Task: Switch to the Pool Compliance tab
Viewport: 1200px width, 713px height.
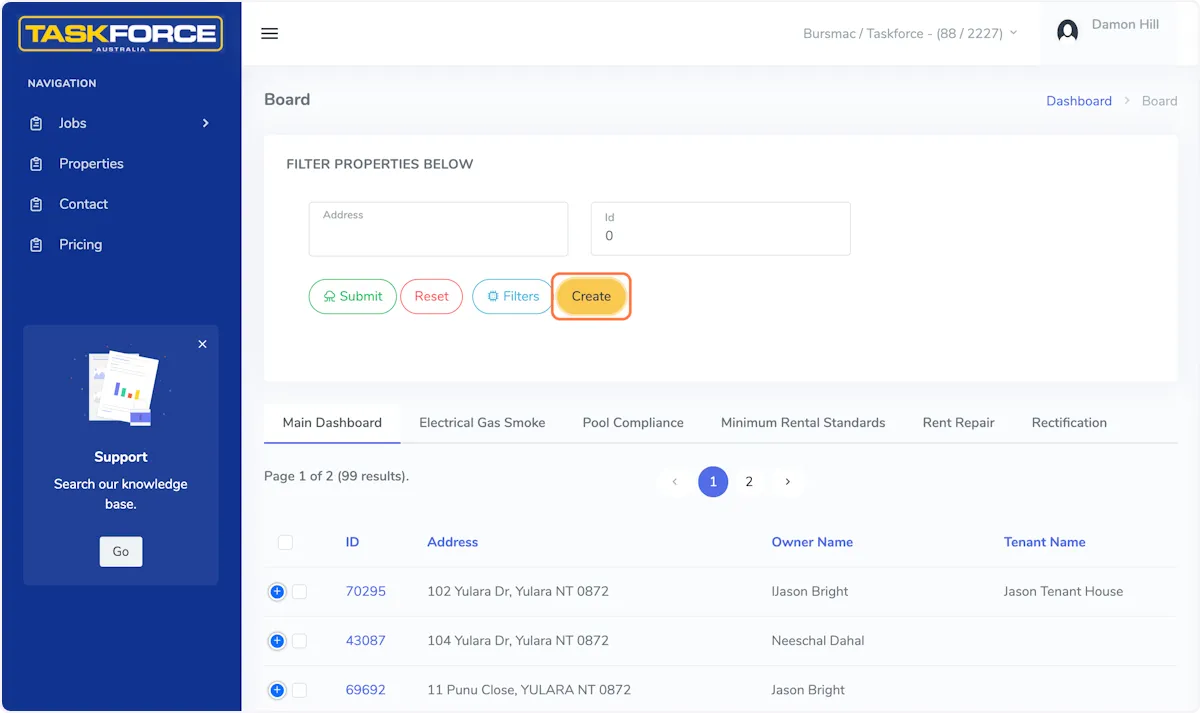Action: click(633, 423)
